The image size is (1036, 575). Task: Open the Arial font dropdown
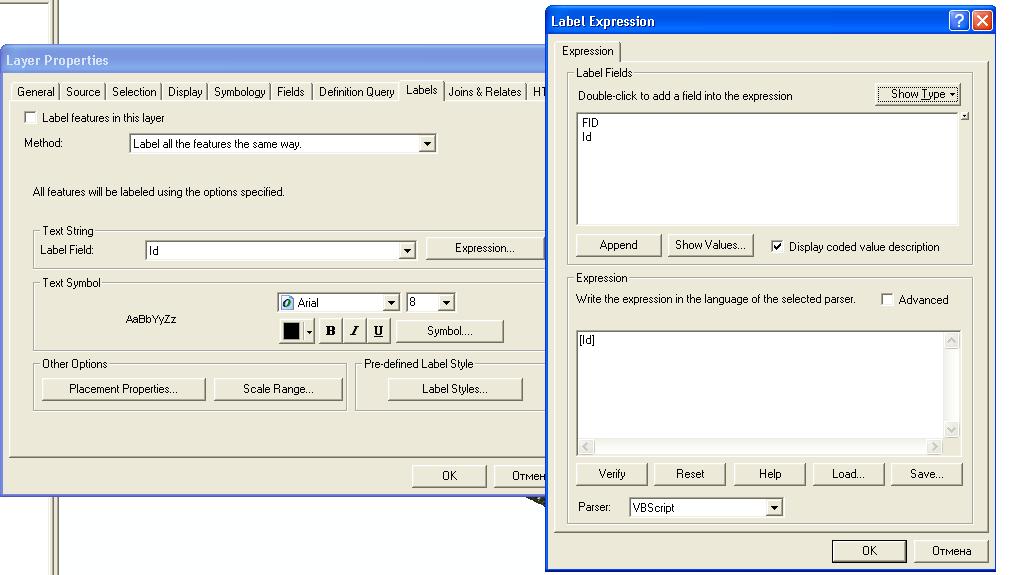click(x=391, y=303)
